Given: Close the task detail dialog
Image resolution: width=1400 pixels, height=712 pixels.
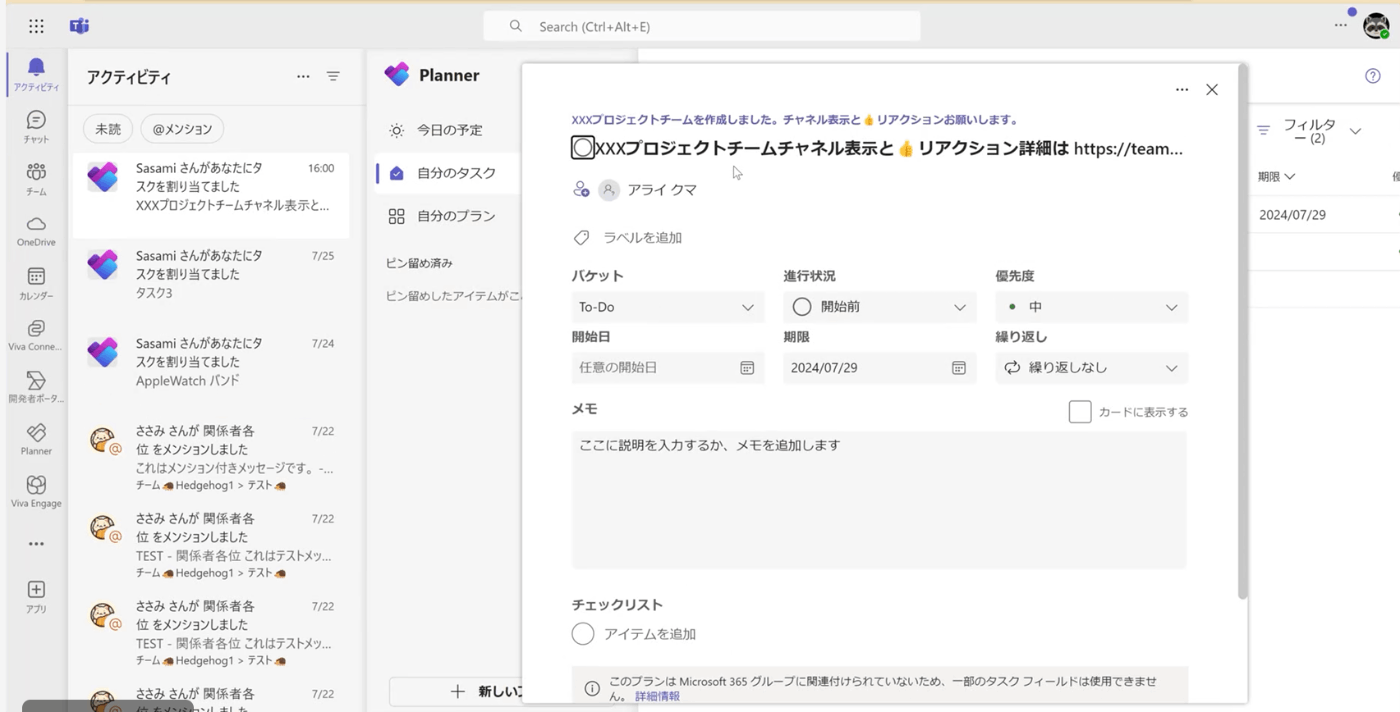Looking at the screenshot, I should pyautogui.click(x=1212, y=90).
